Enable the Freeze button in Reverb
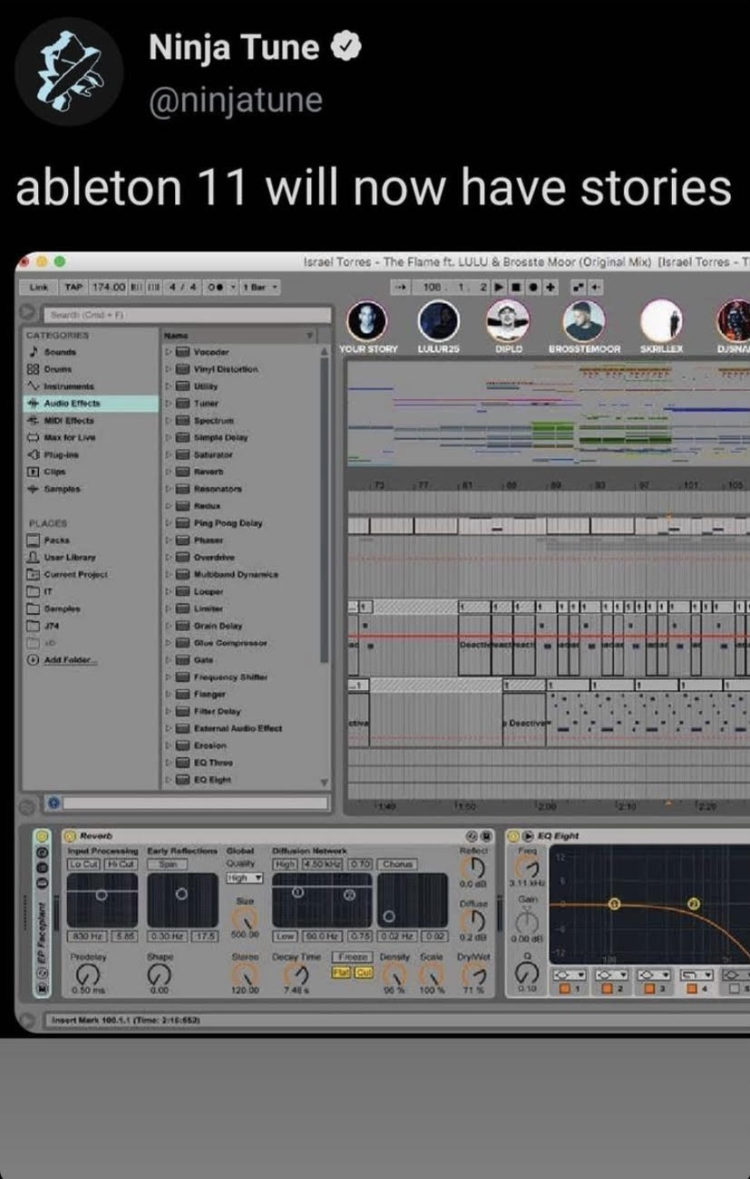The width and height of the screenshot is (750, 1179). point(351,957)
